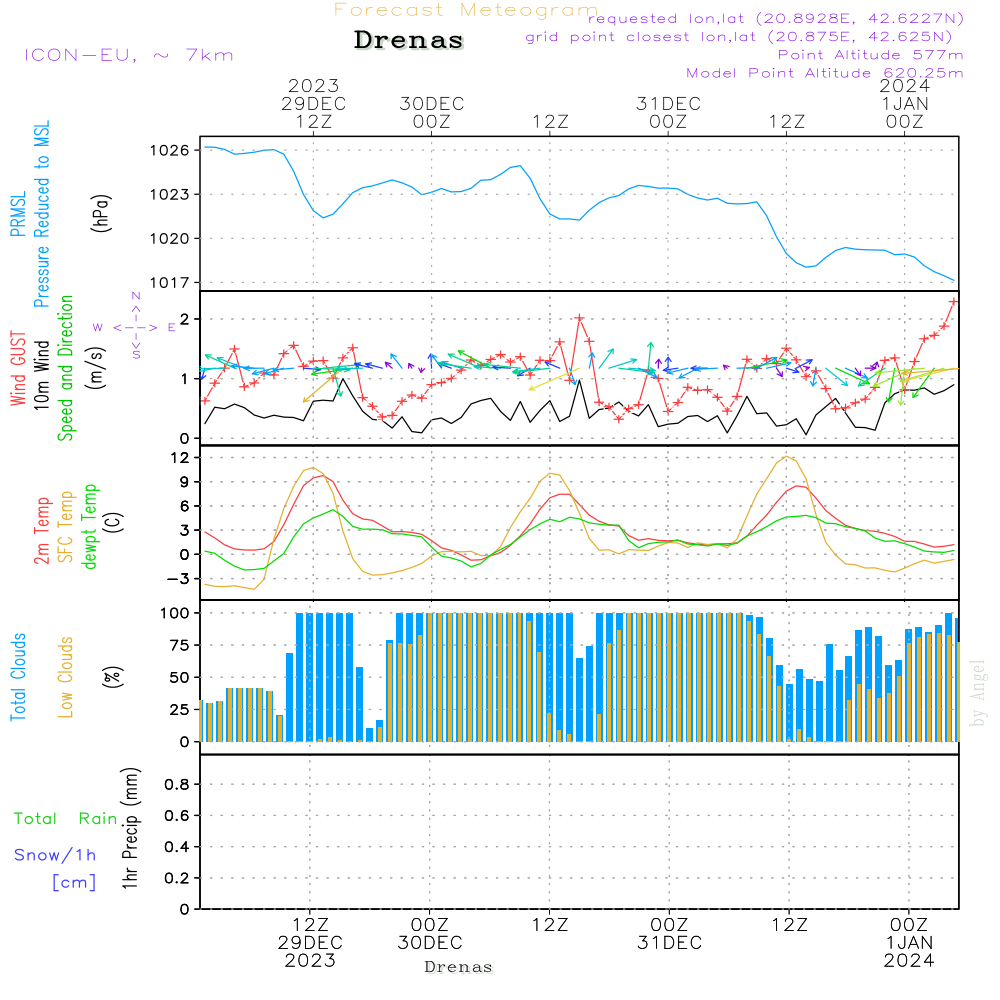
Task: Click the top axis "30DEC 00Z" date label
Action: coord(432,113)
